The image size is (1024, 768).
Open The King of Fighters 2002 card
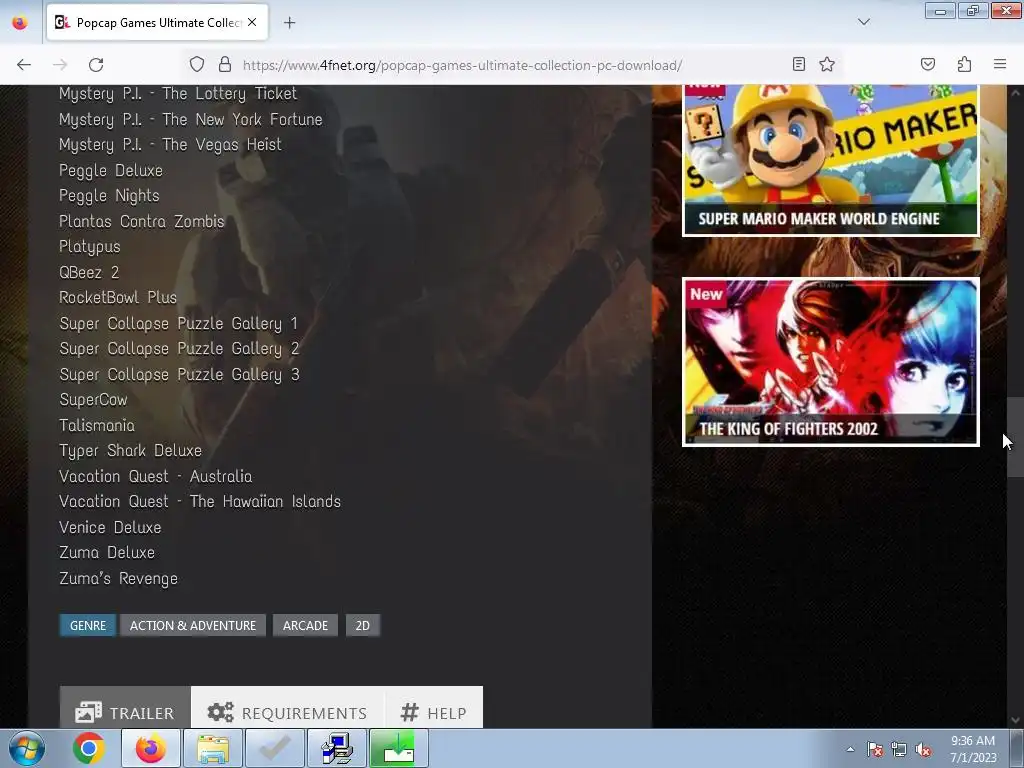831,362
